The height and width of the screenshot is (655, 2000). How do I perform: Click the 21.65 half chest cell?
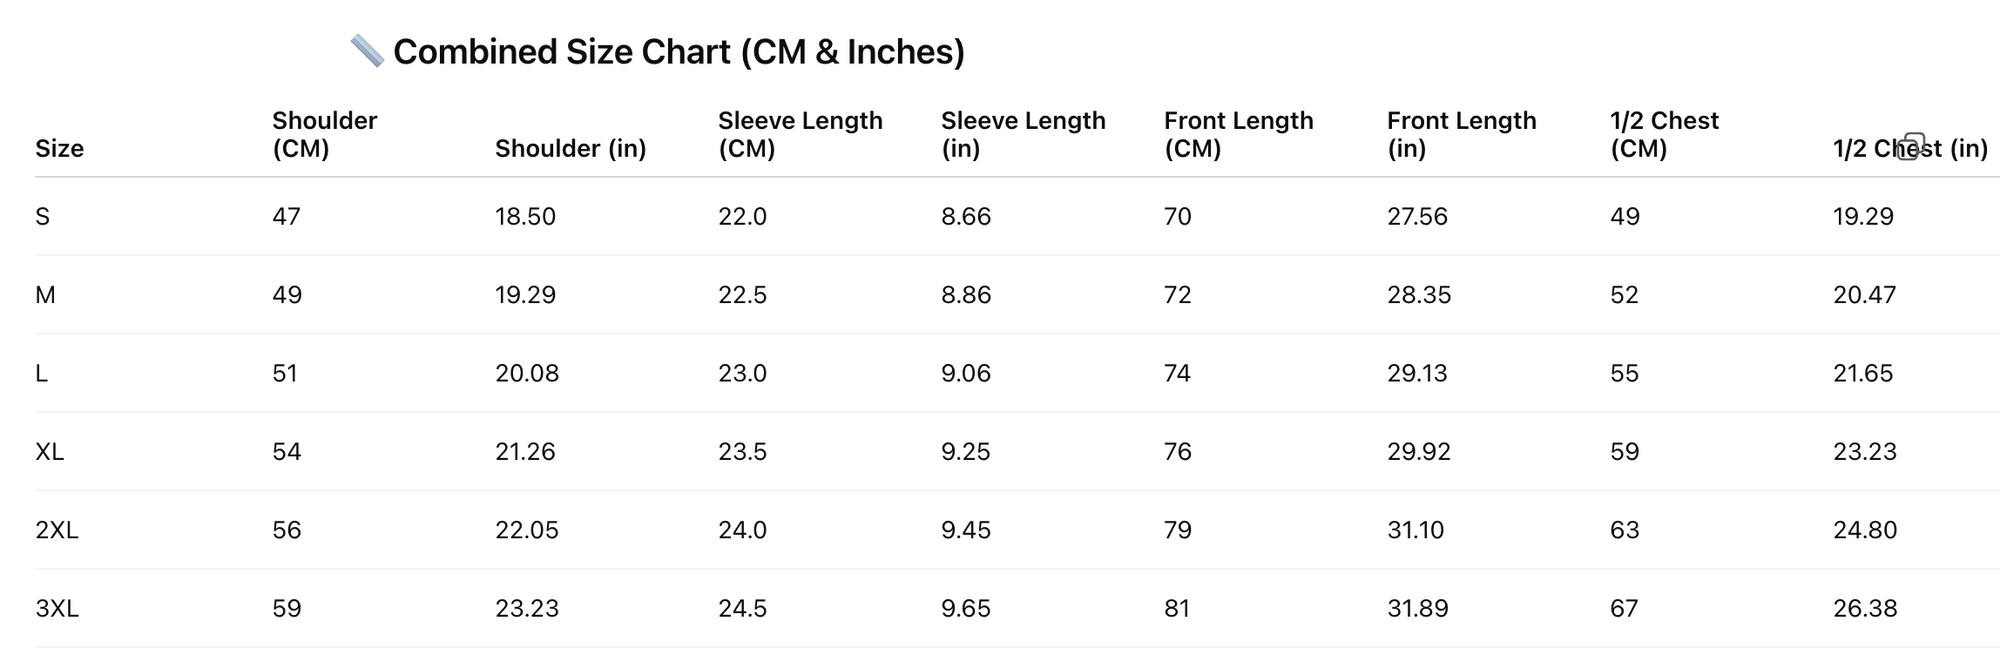1863,373
